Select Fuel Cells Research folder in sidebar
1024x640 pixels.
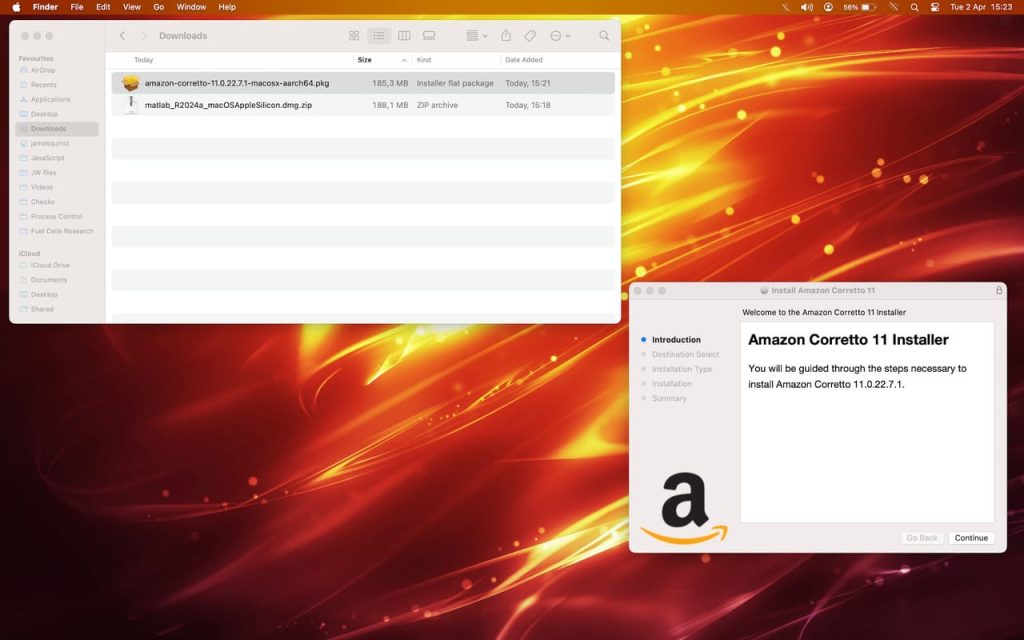pos(61,231)
